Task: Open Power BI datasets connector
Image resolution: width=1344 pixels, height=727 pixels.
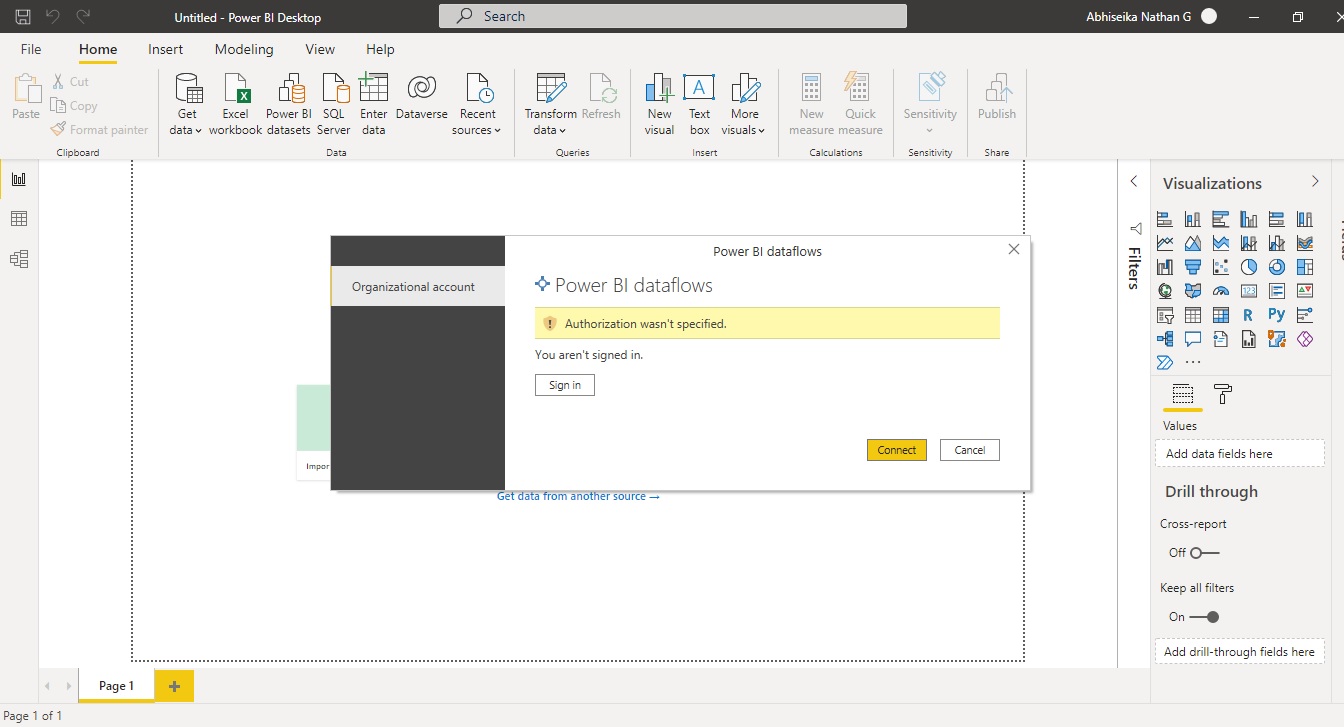Action: point(289,104)
